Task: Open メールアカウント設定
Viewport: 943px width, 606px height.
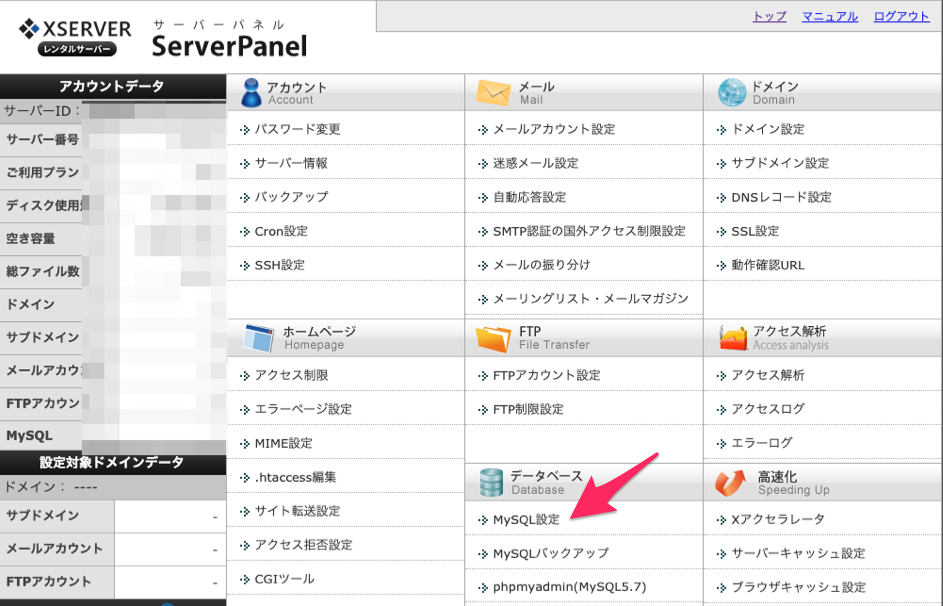Action: (554, 129)
